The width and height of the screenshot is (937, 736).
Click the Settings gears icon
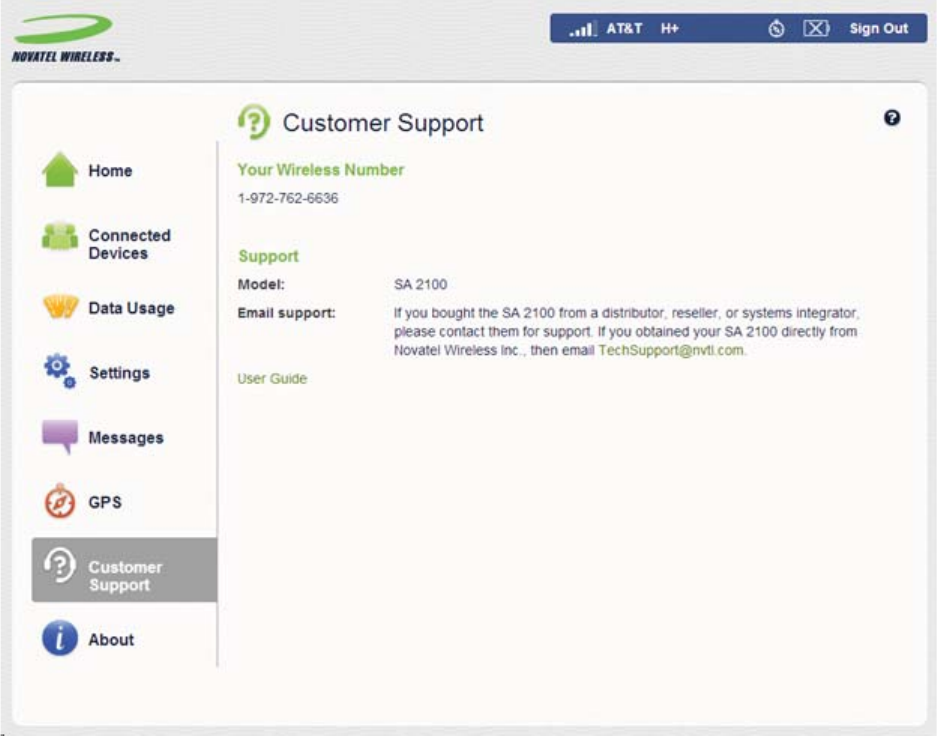60,371
